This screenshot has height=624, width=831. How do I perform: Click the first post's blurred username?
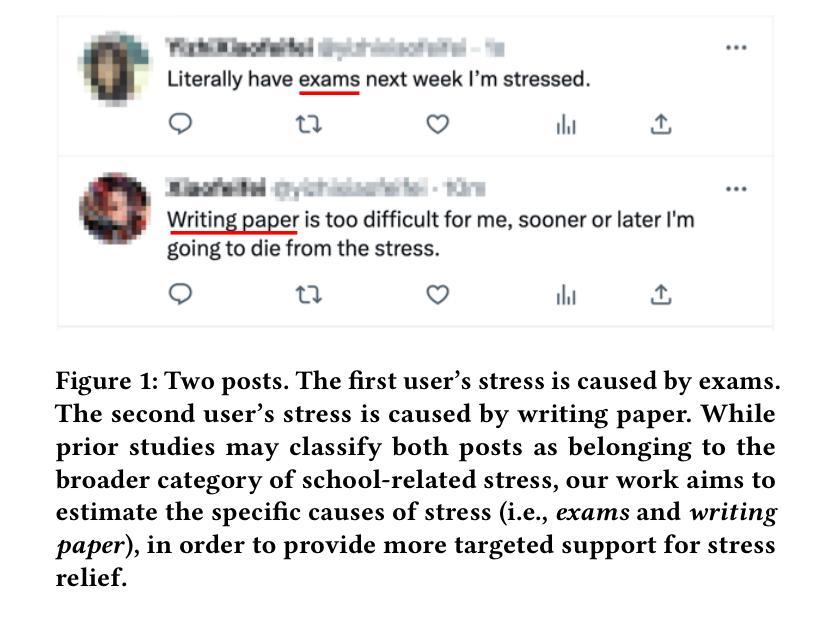[240, 47]
